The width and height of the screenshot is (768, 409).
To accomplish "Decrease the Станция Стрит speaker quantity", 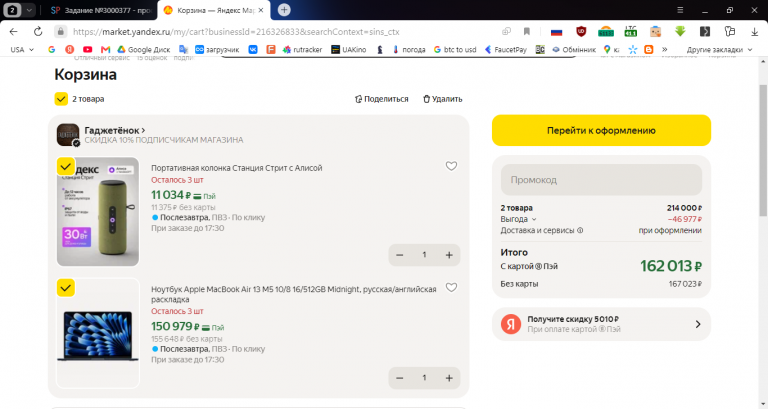I will point(400,255).
